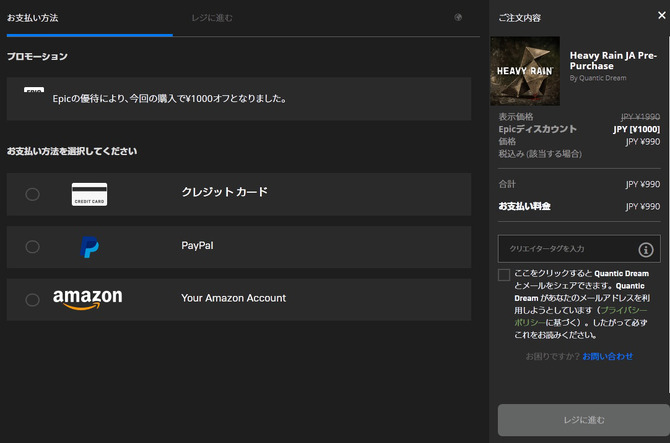Click info icon beside creator tag field
Viewport: 670px width, 443px height.
(646, 249)
